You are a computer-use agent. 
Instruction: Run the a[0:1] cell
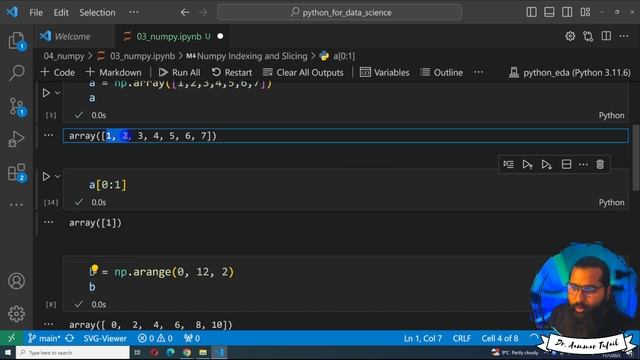pos(46,176)
